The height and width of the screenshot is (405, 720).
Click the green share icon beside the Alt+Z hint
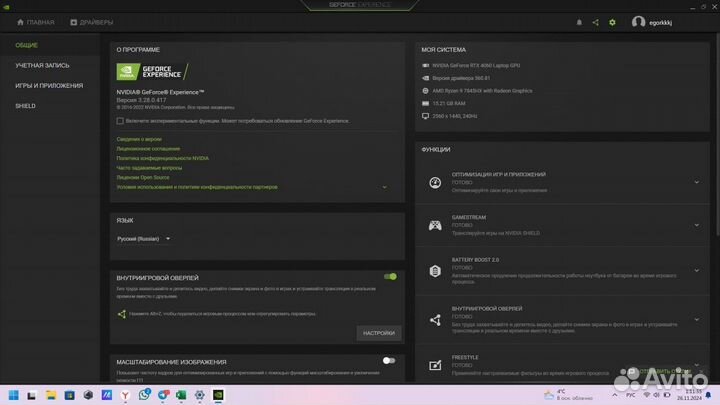click(122, 314)
